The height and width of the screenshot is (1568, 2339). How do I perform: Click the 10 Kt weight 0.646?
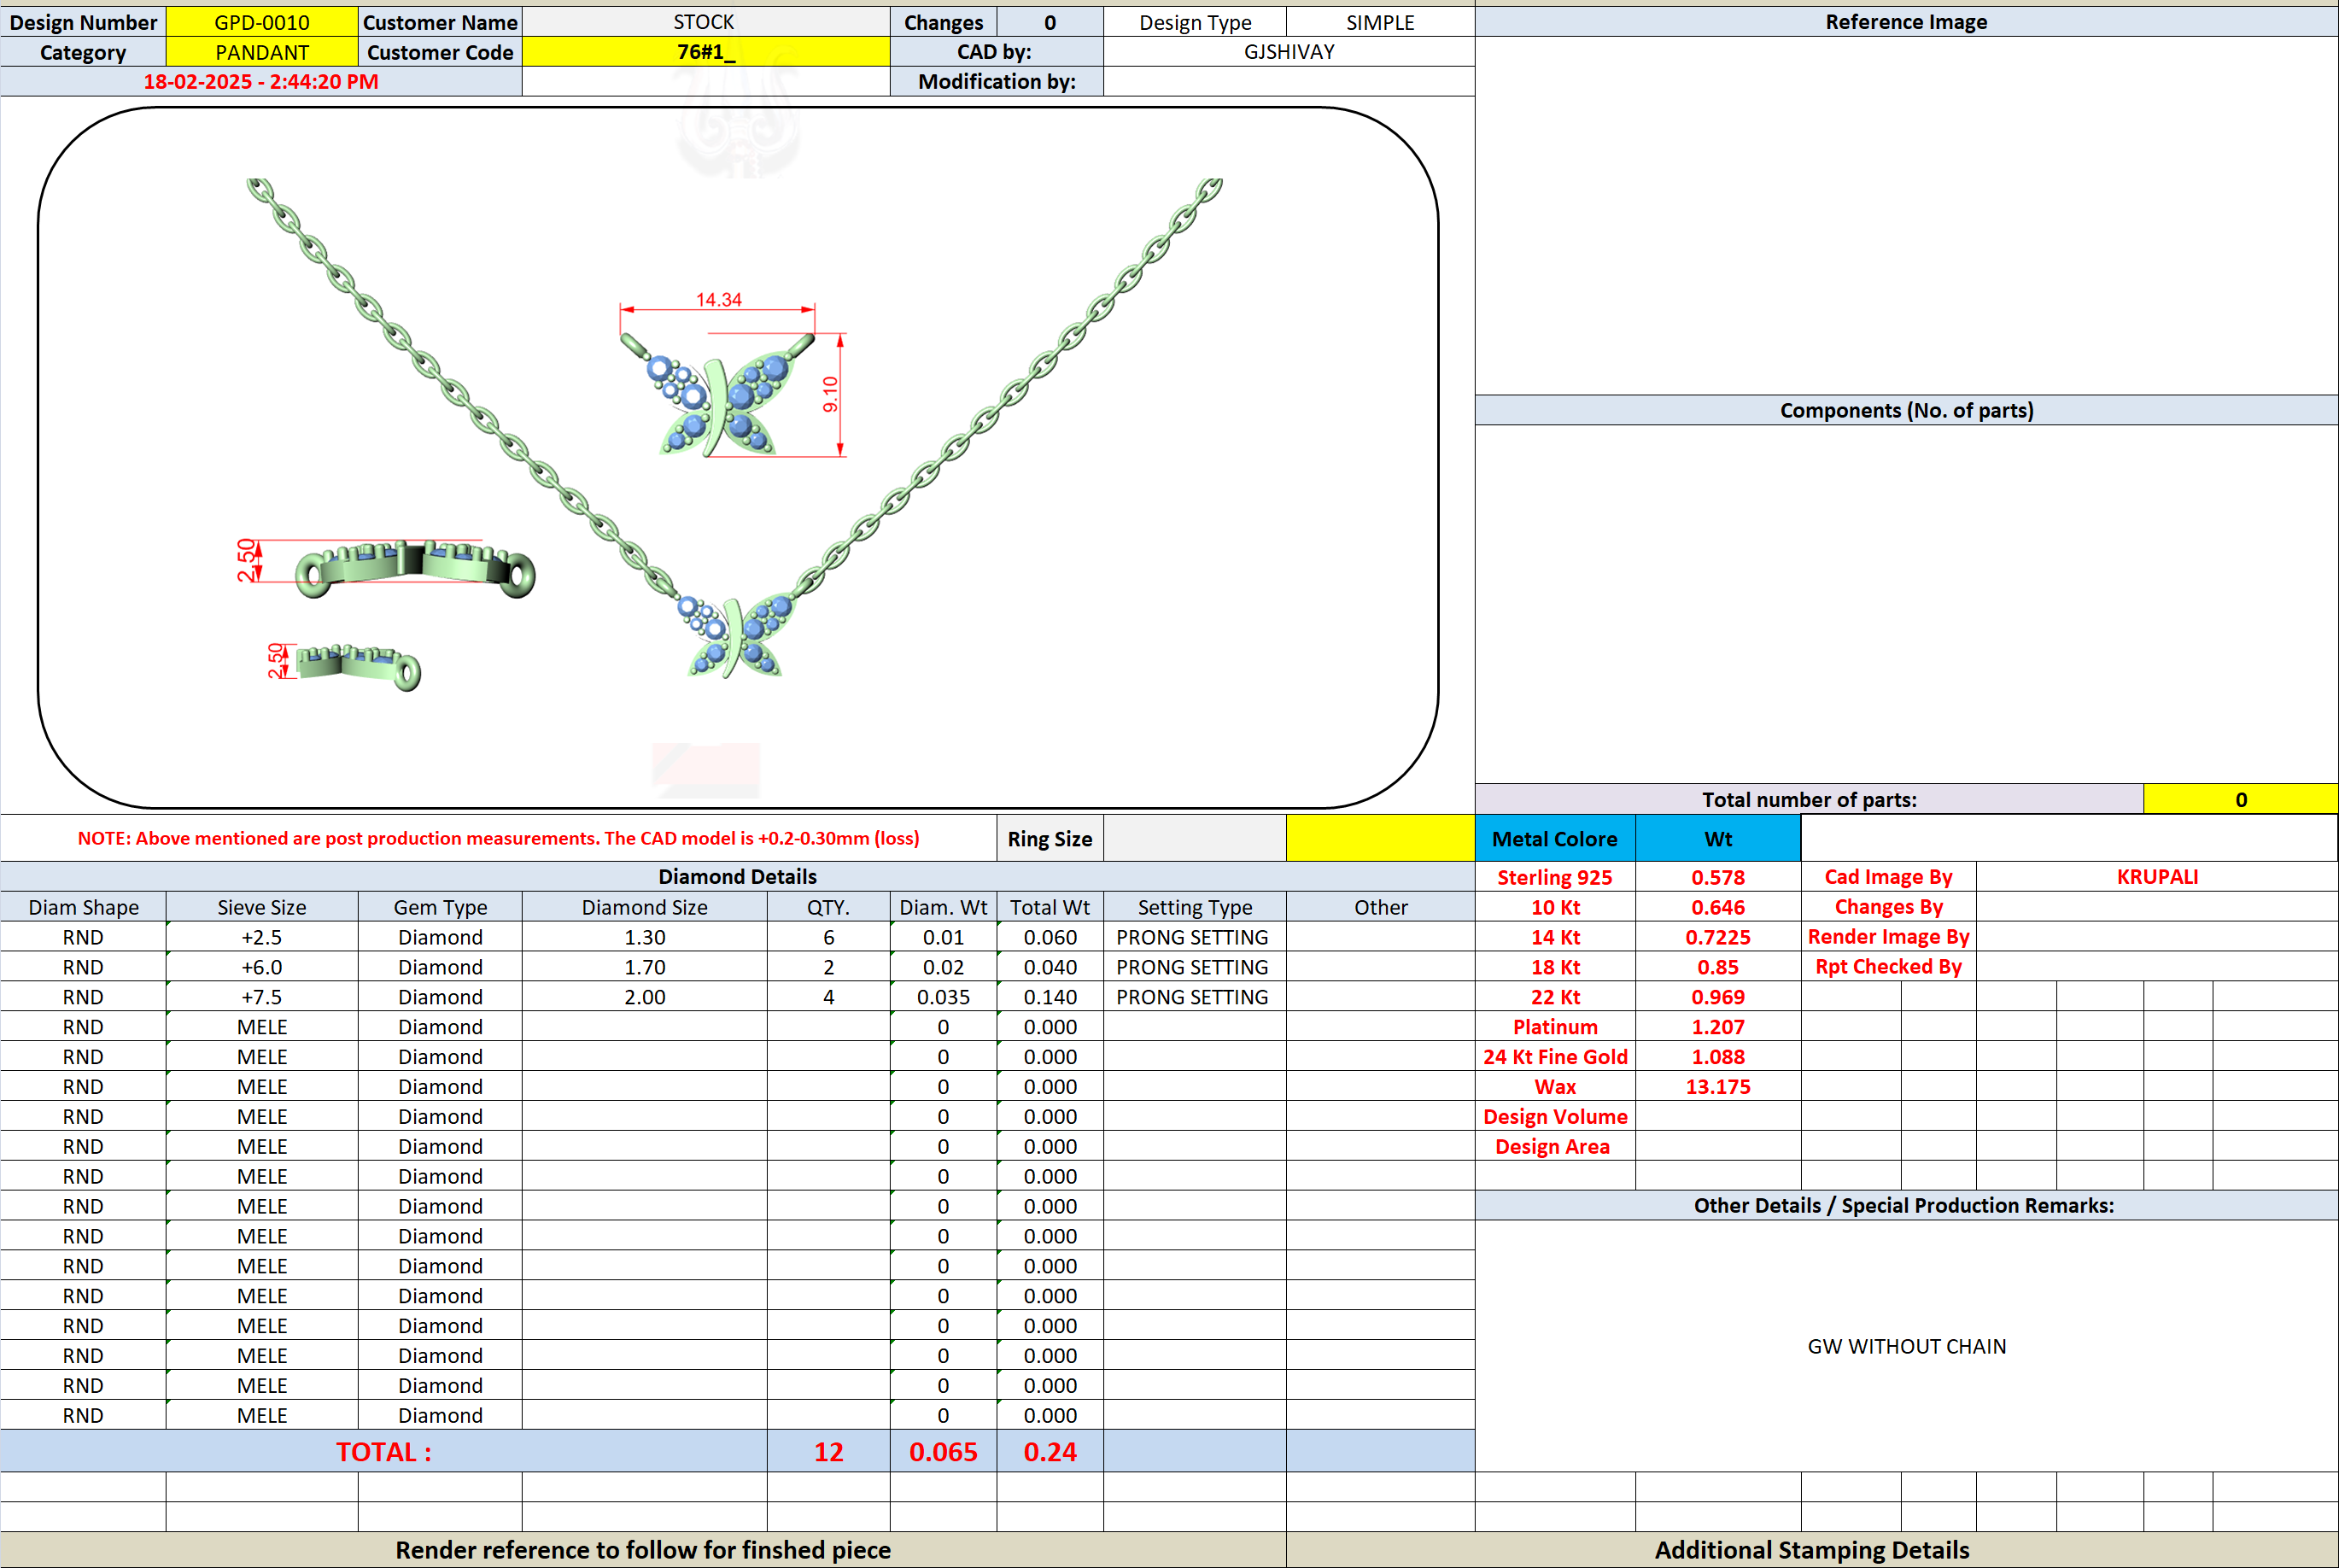pyautogui.click(x=1718, y=907)
